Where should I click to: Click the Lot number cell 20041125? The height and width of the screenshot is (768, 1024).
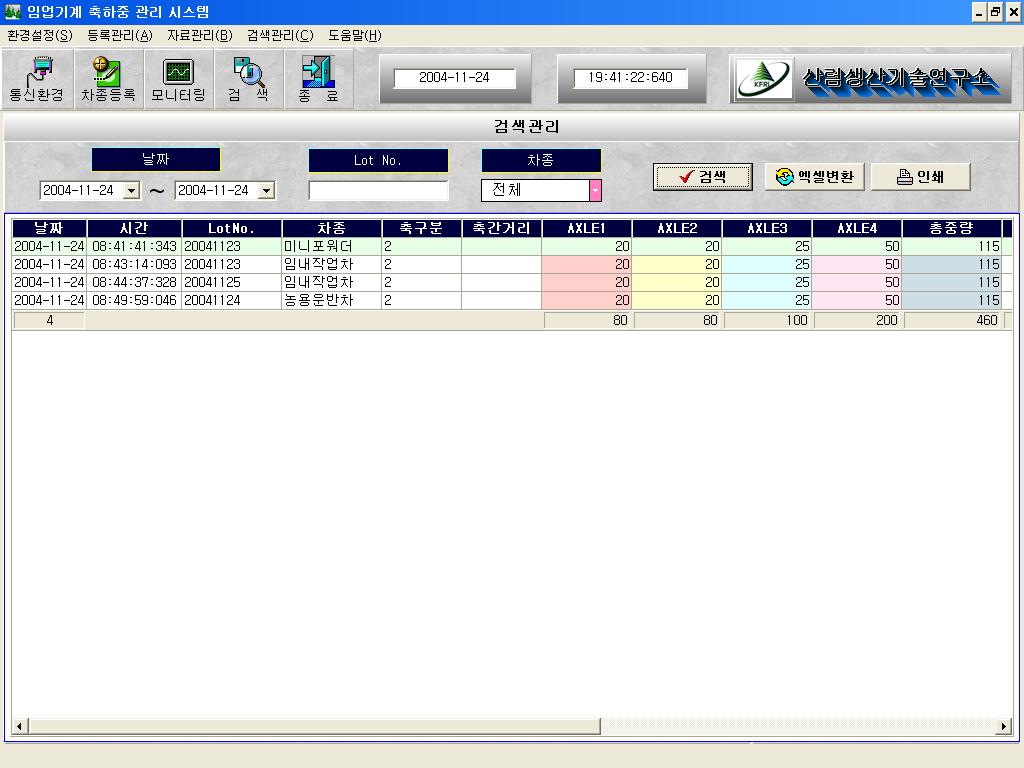pos(232,282)
